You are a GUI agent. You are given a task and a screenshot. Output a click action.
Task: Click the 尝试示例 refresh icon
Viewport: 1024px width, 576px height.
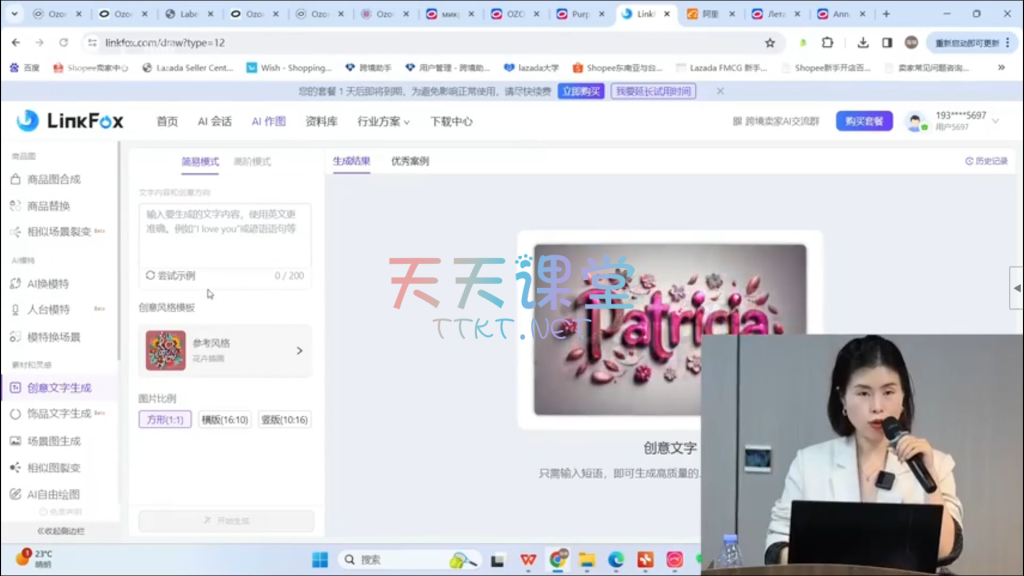tap(150, 276)
